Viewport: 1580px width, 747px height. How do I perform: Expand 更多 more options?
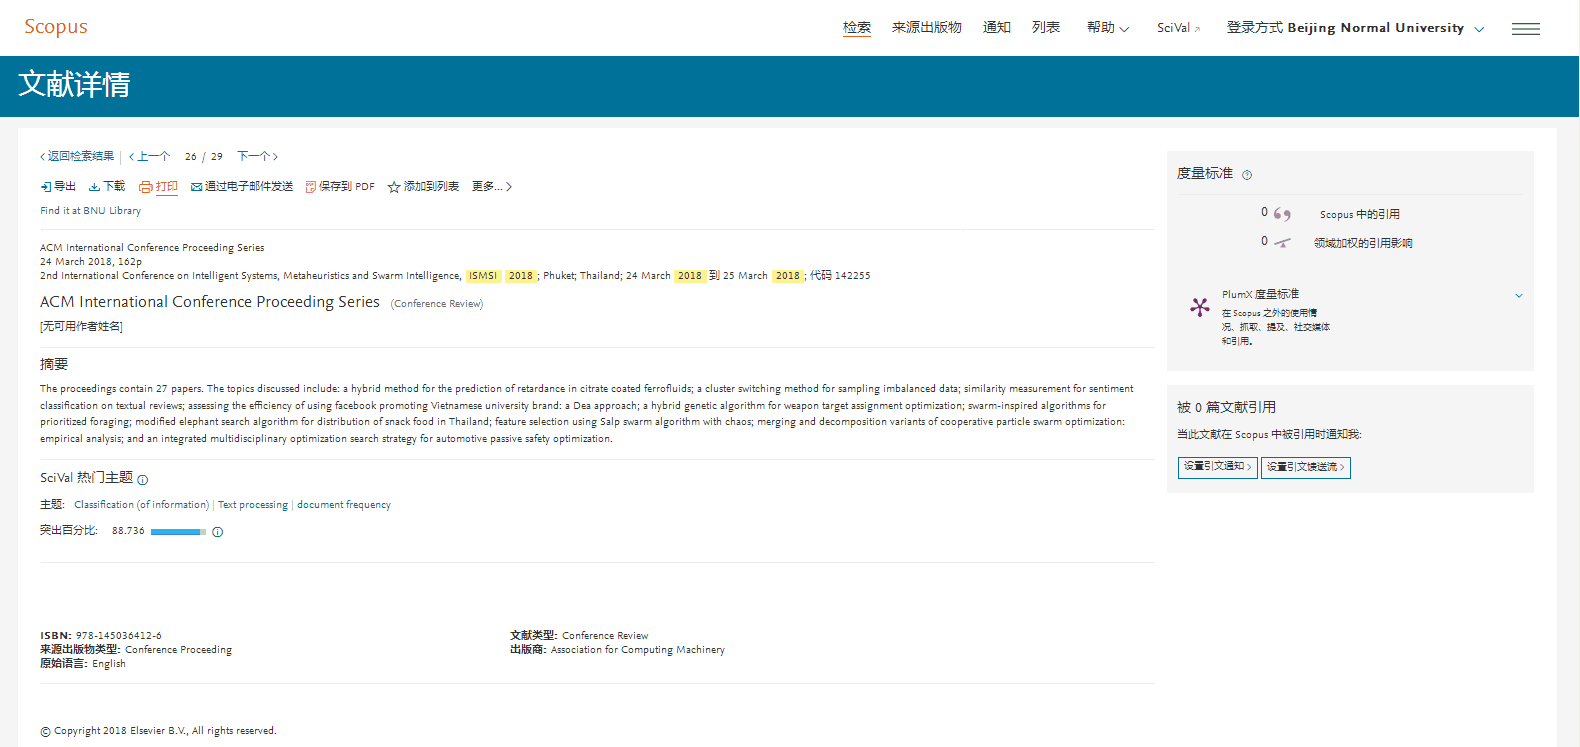tap(492, 187)
